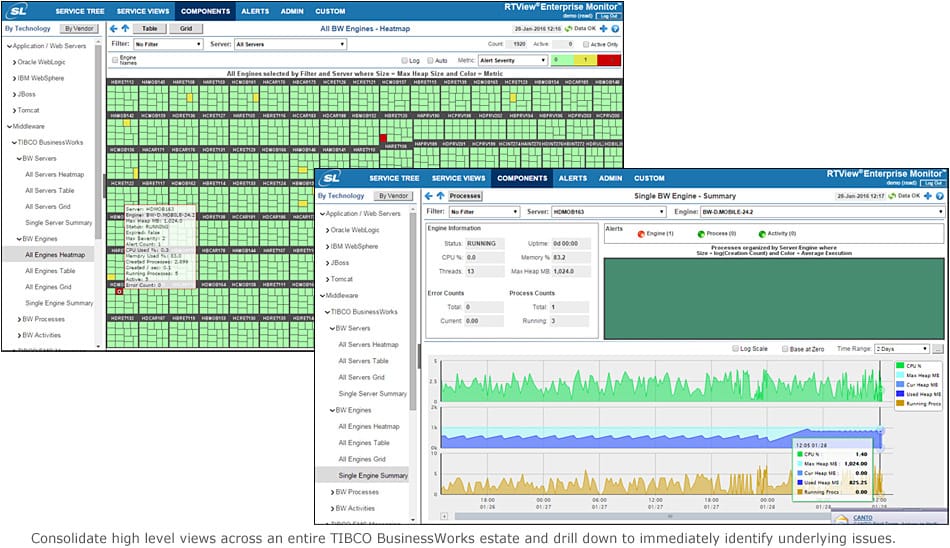Click the blue plus icon in the Summary window
The width and height of the screenshot is (950, 548).
click(x=928, y=196)
